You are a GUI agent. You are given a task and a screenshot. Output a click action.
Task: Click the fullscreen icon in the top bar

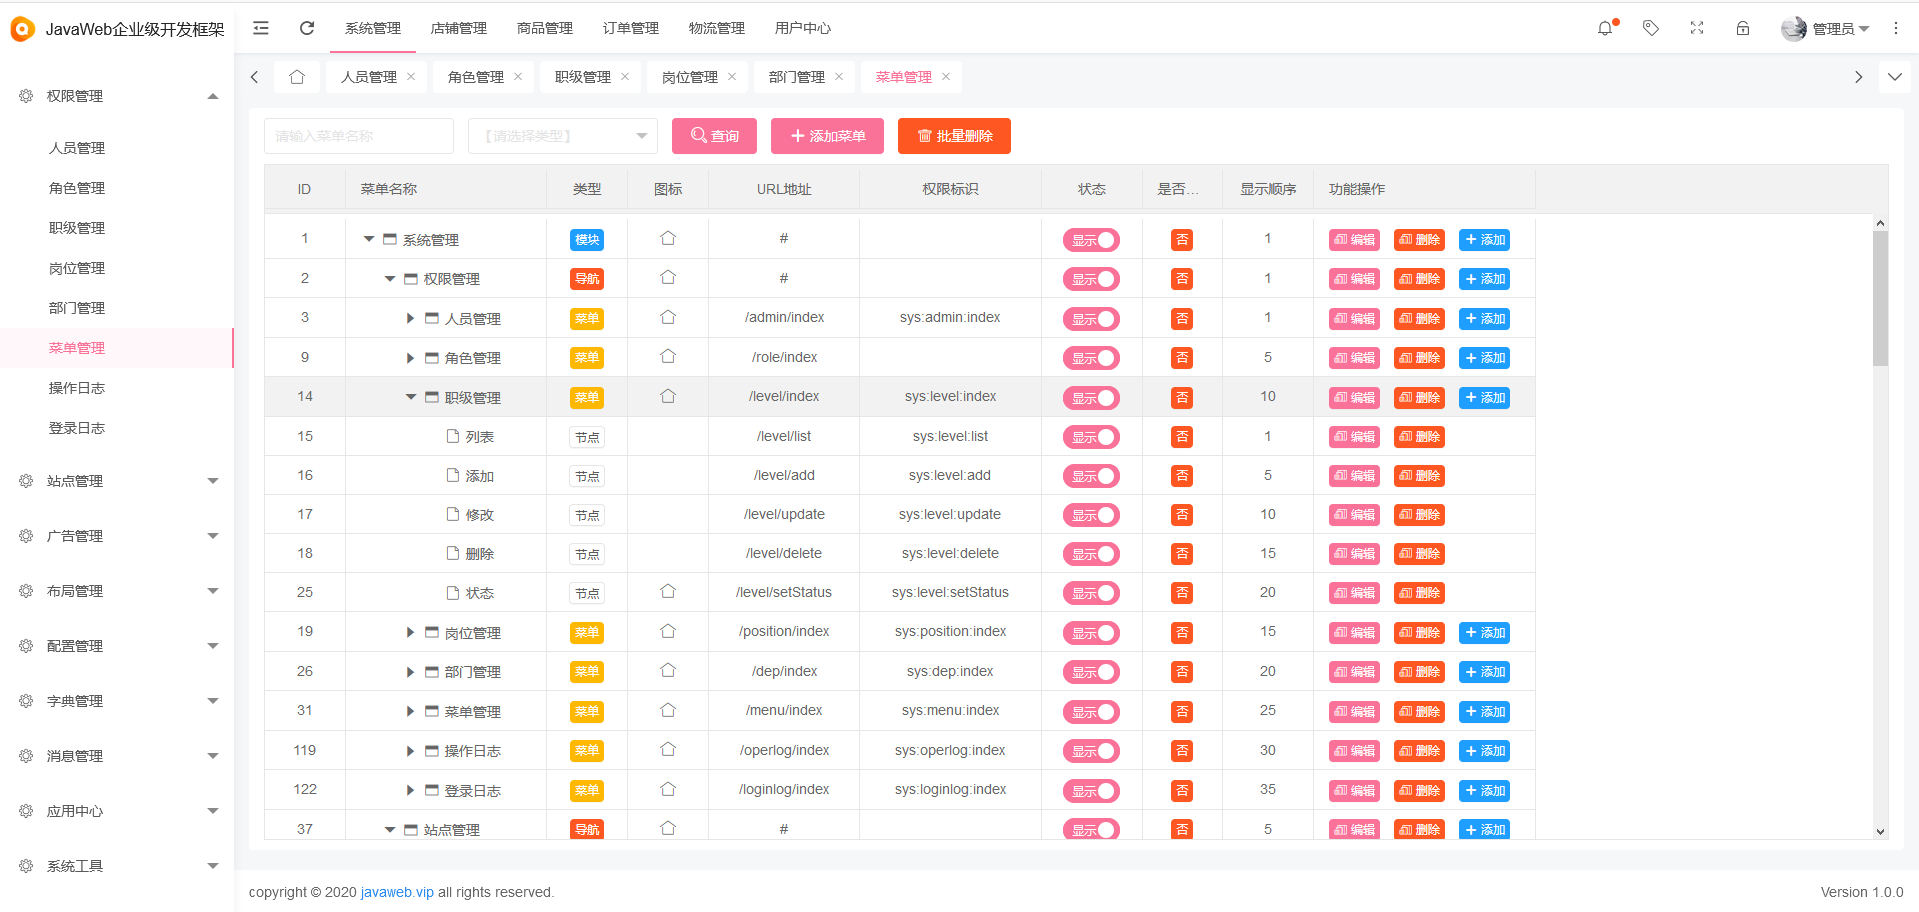(x=1696, y=28)
